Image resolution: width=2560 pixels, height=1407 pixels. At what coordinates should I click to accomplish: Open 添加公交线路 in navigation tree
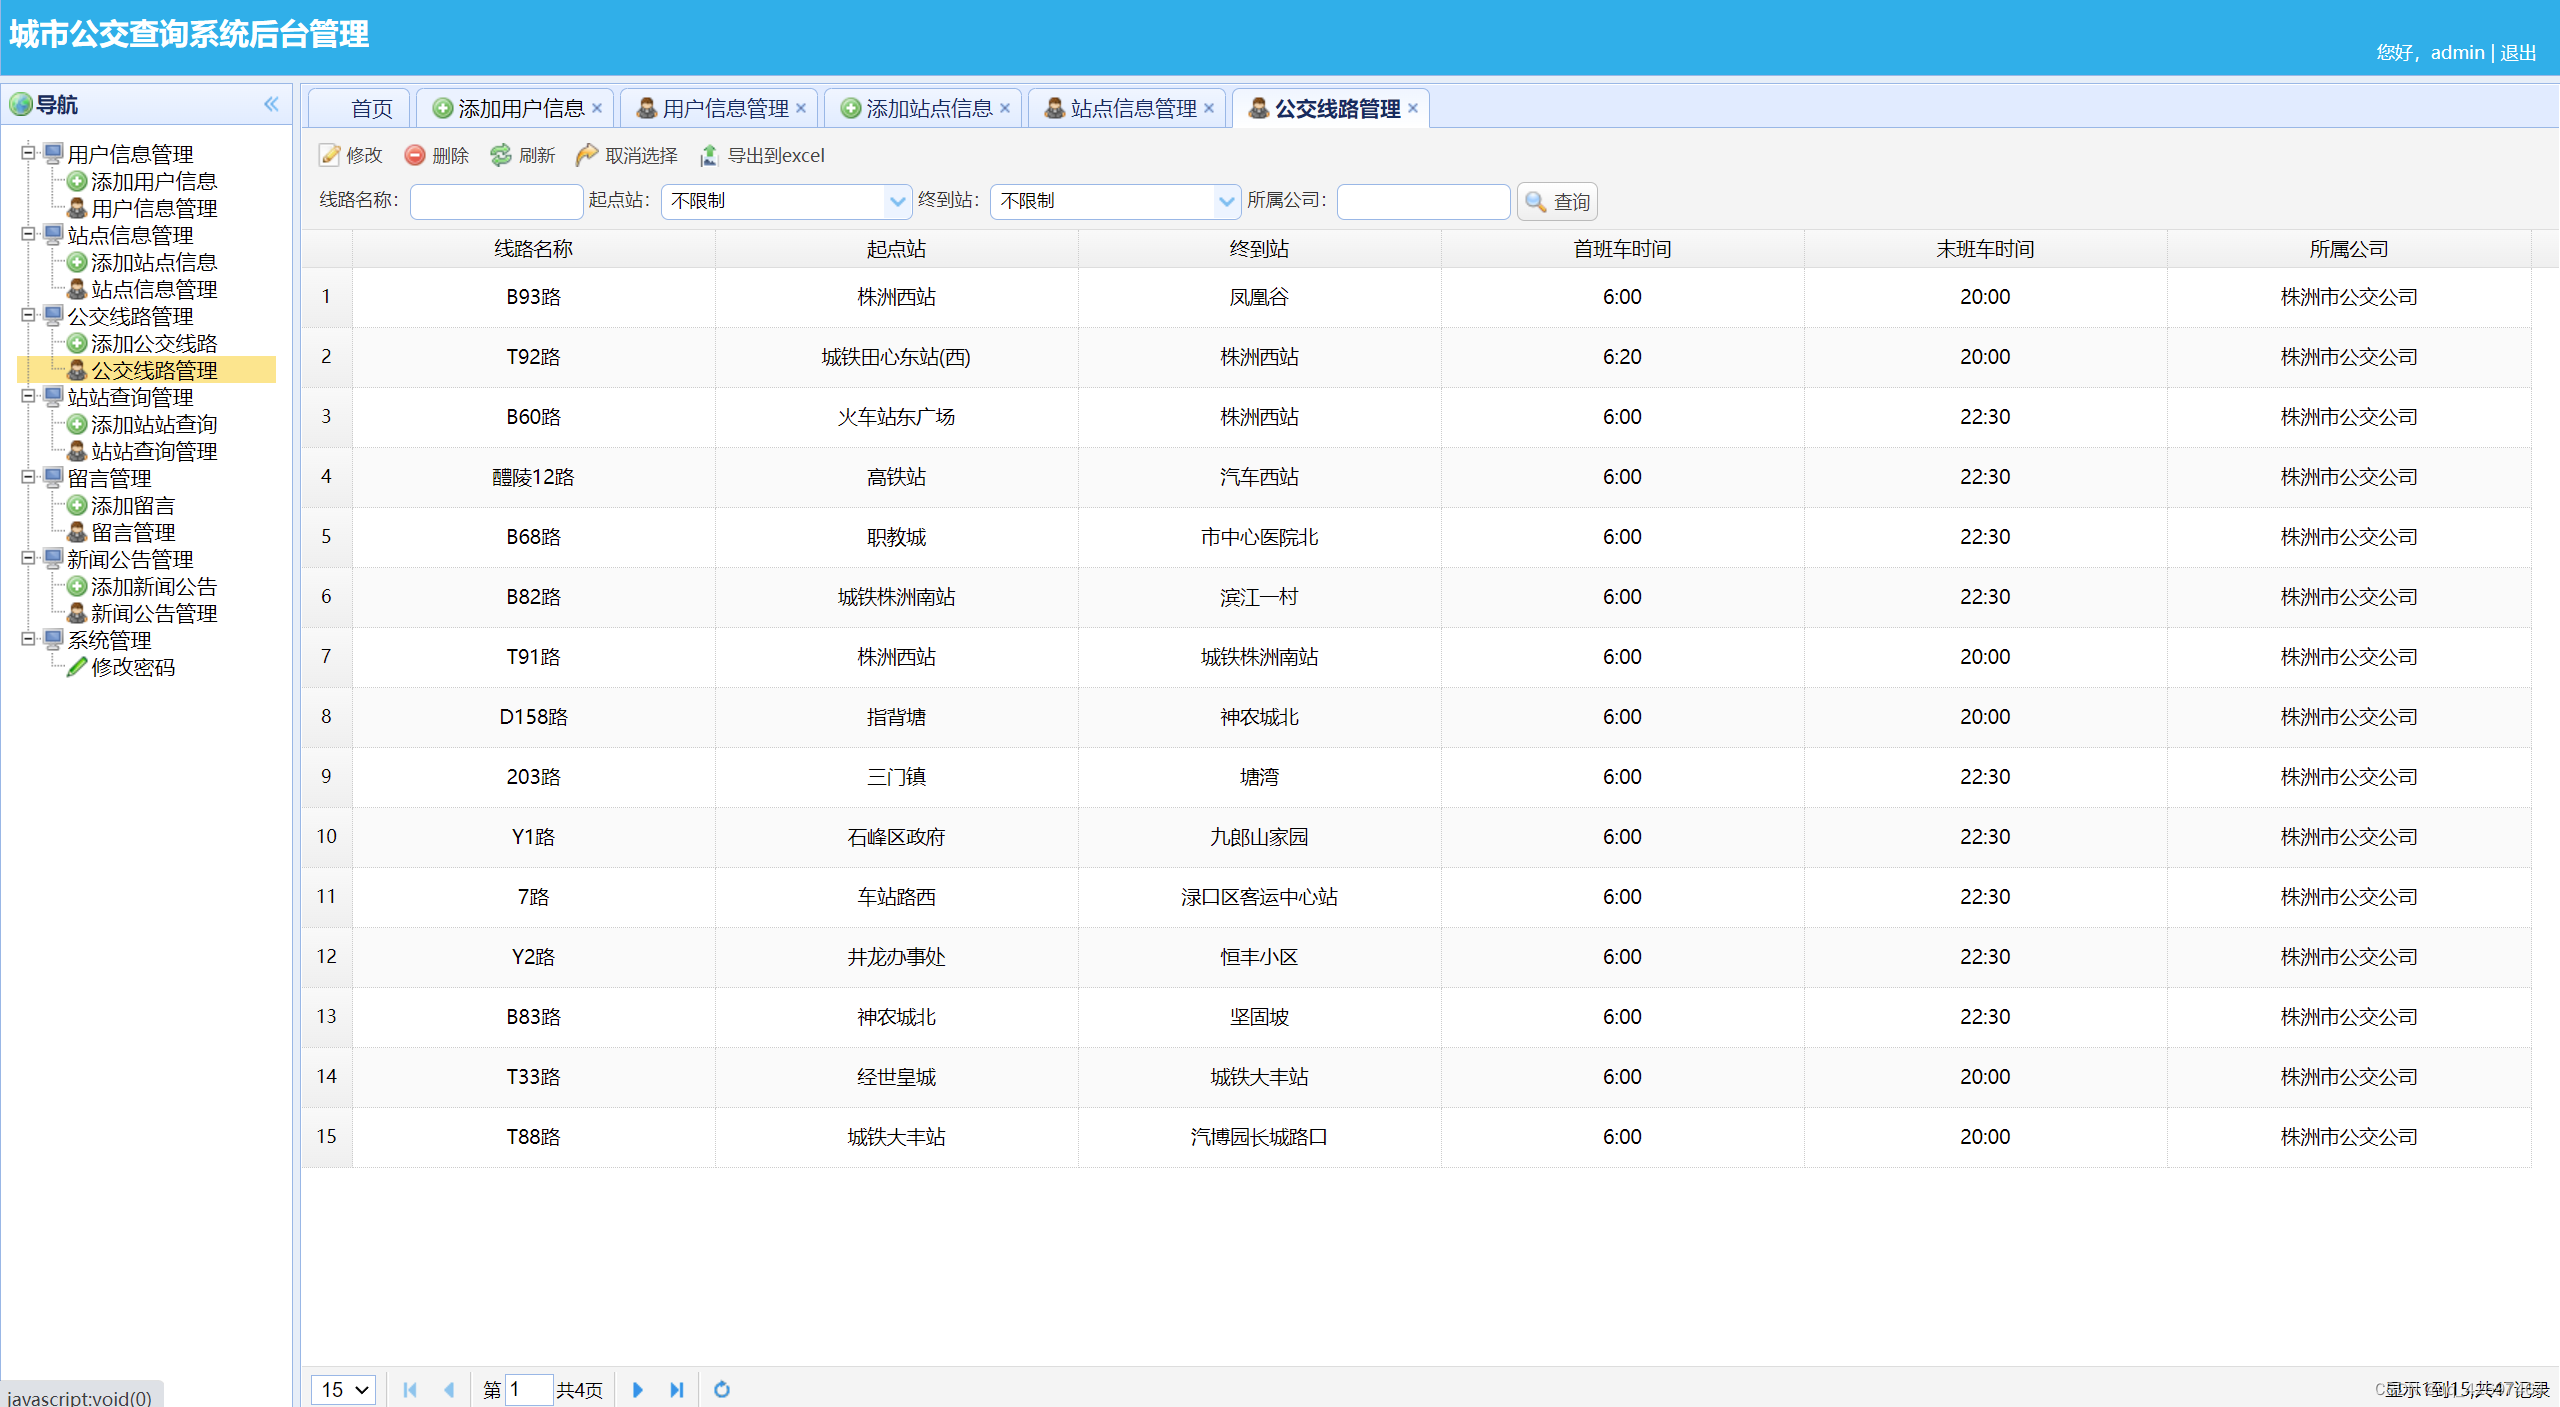[154, 343]
